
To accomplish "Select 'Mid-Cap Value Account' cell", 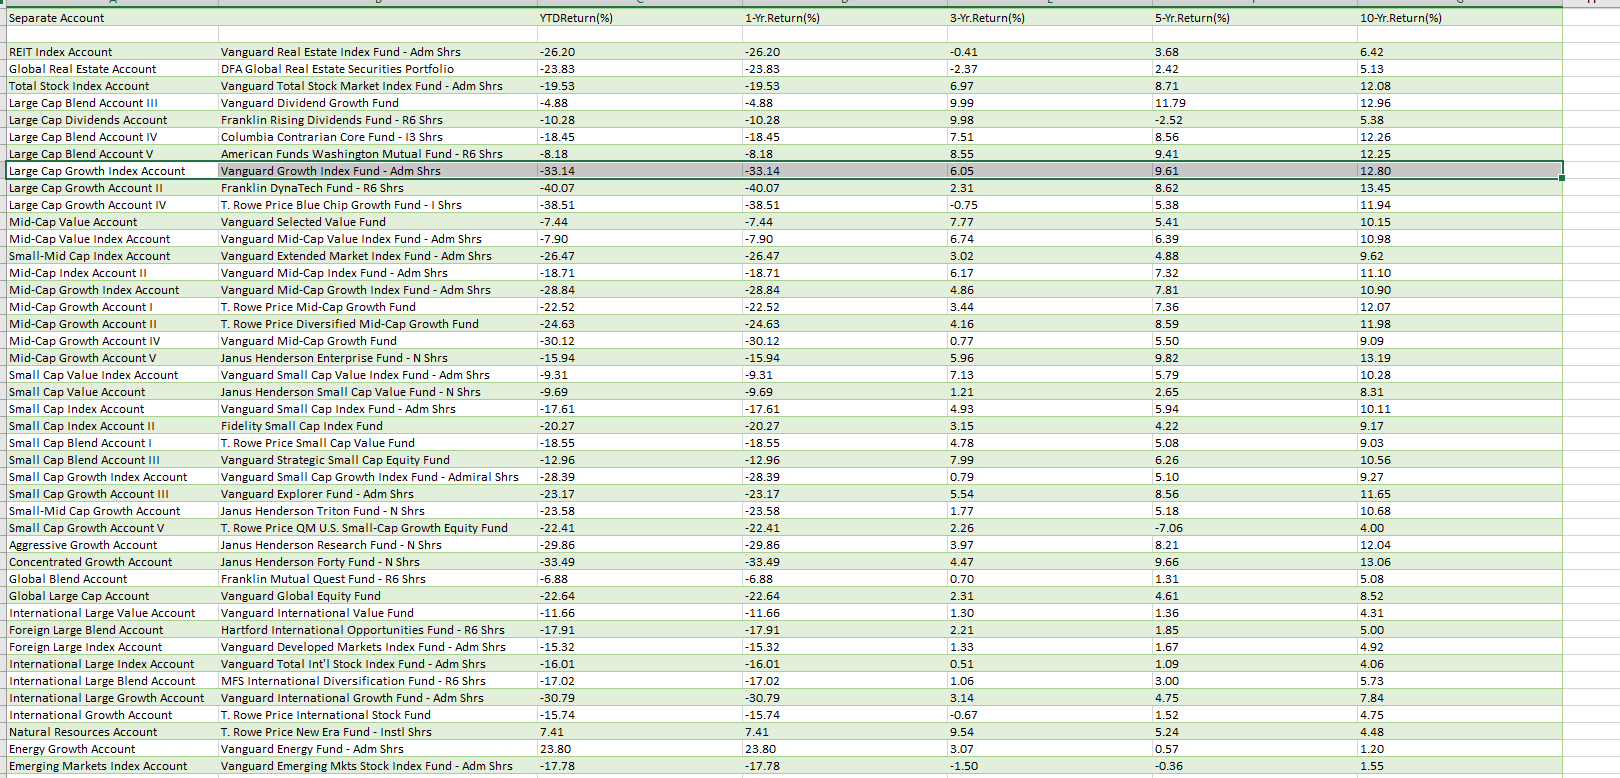I will (112, 222).
